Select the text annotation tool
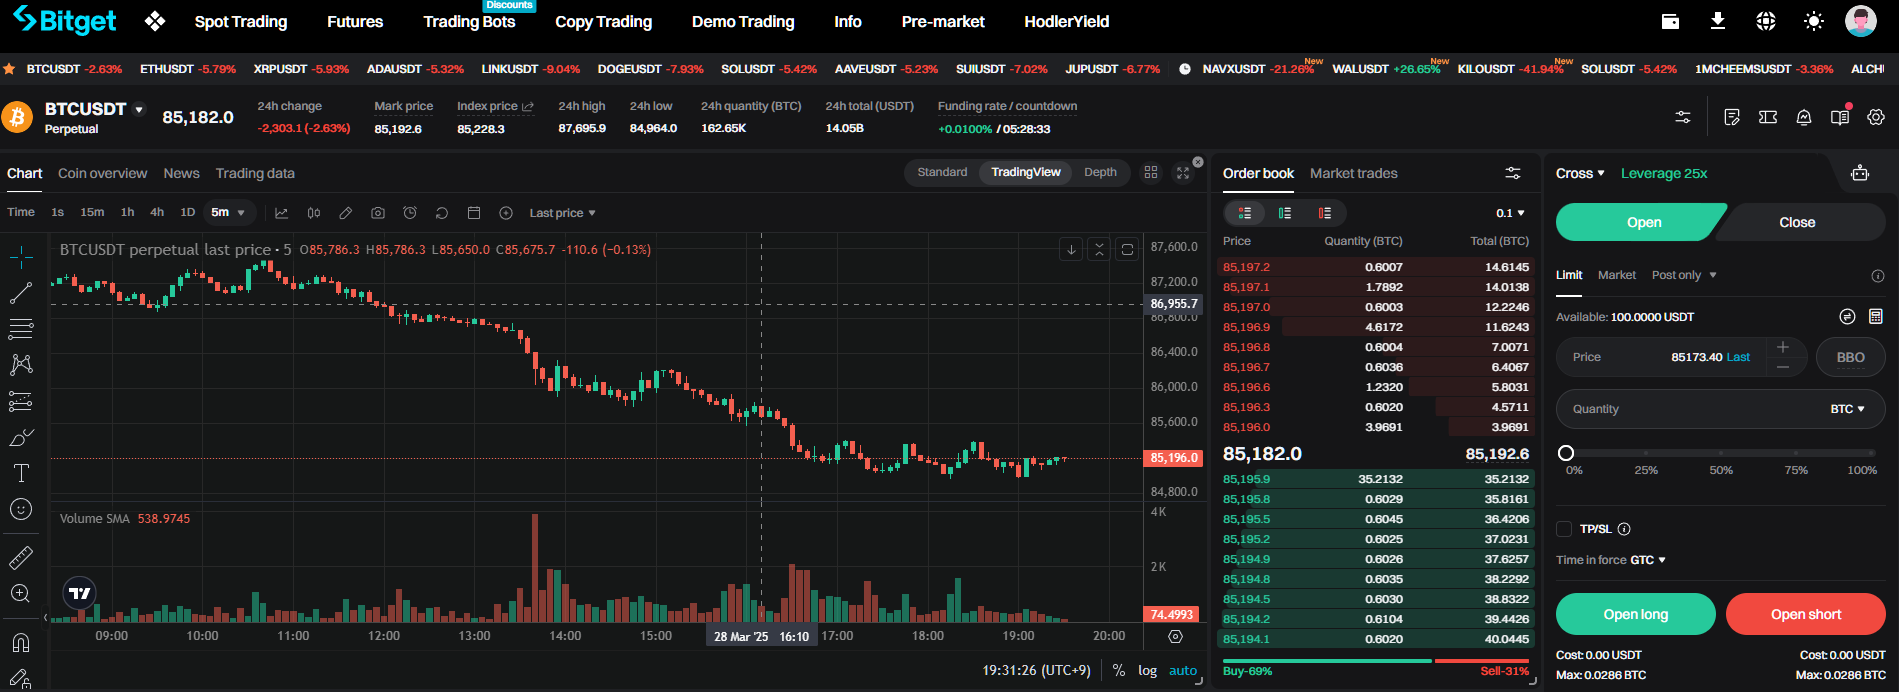This screenshot has width=1899, height=692. 21,473
